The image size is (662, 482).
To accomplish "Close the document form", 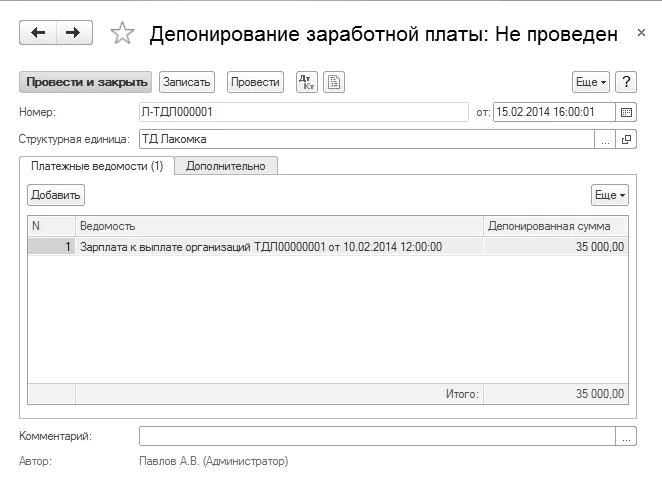I will [641, 32].
